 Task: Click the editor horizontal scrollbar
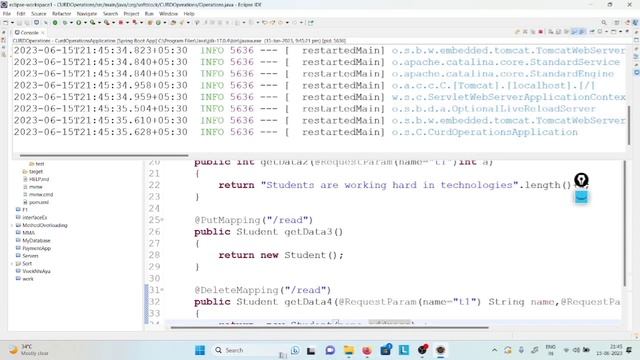(x=329, y=327)
